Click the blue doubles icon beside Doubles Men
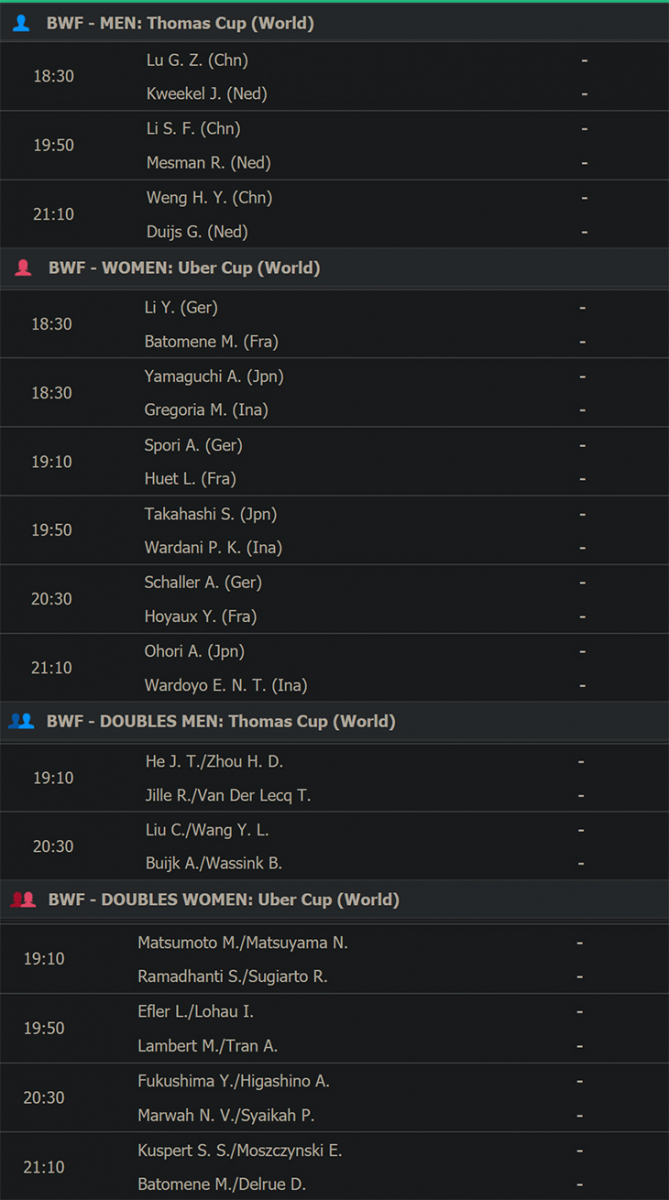This screenshot has width=669, height=1200. (21, 721)
